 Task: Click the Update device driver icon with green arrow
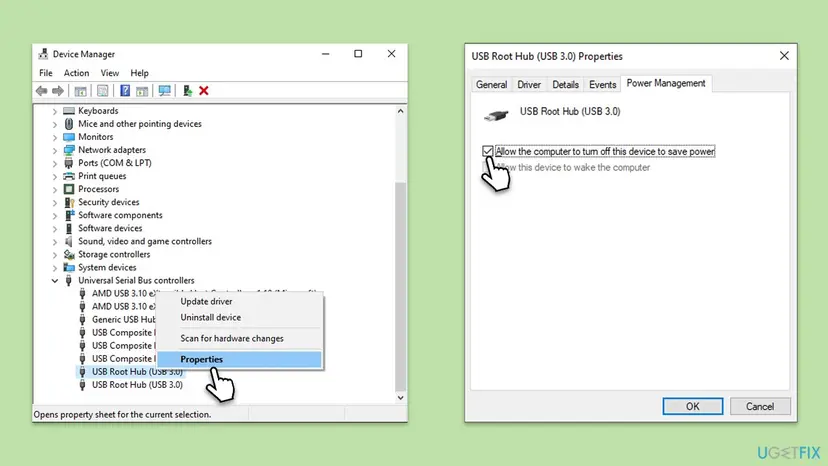tap(187, 91)
